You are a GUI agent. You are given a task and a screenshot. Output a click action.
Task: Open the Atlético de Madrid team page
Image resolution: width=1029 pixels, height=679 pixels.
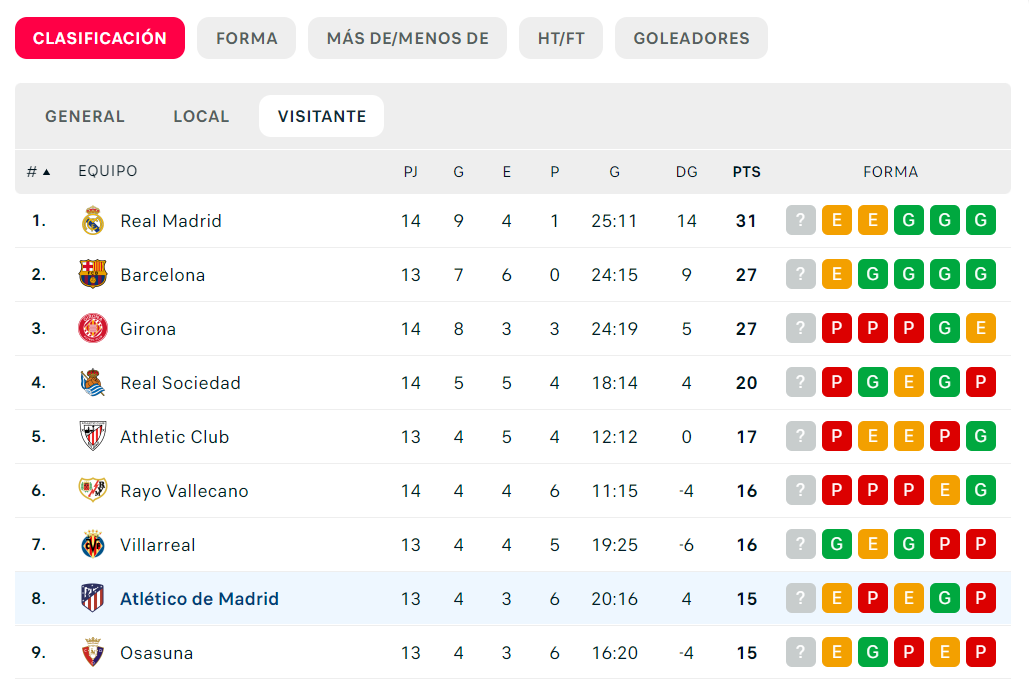click(x=199, y=598)
